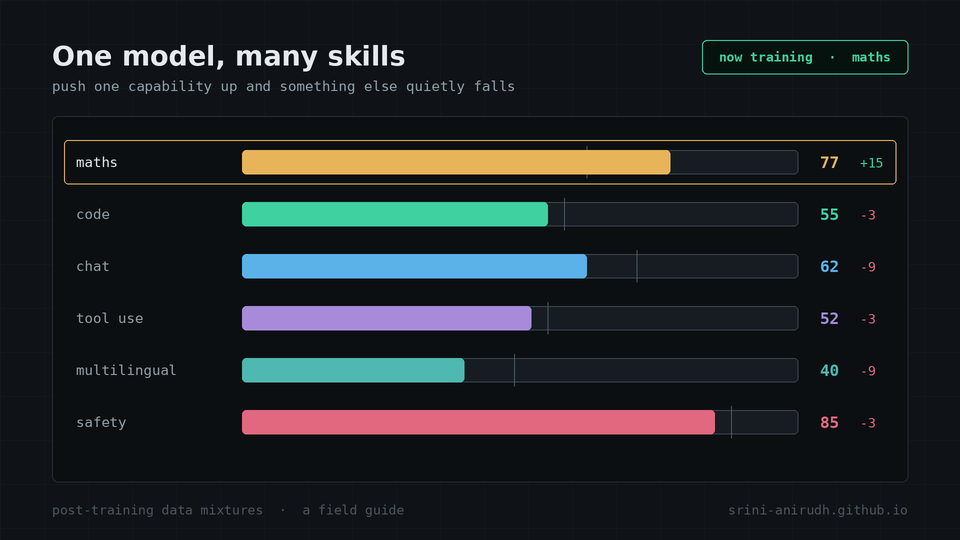Click the +15 delta for maths
Screen dimensions: 960x540
[x=871, y=163]
